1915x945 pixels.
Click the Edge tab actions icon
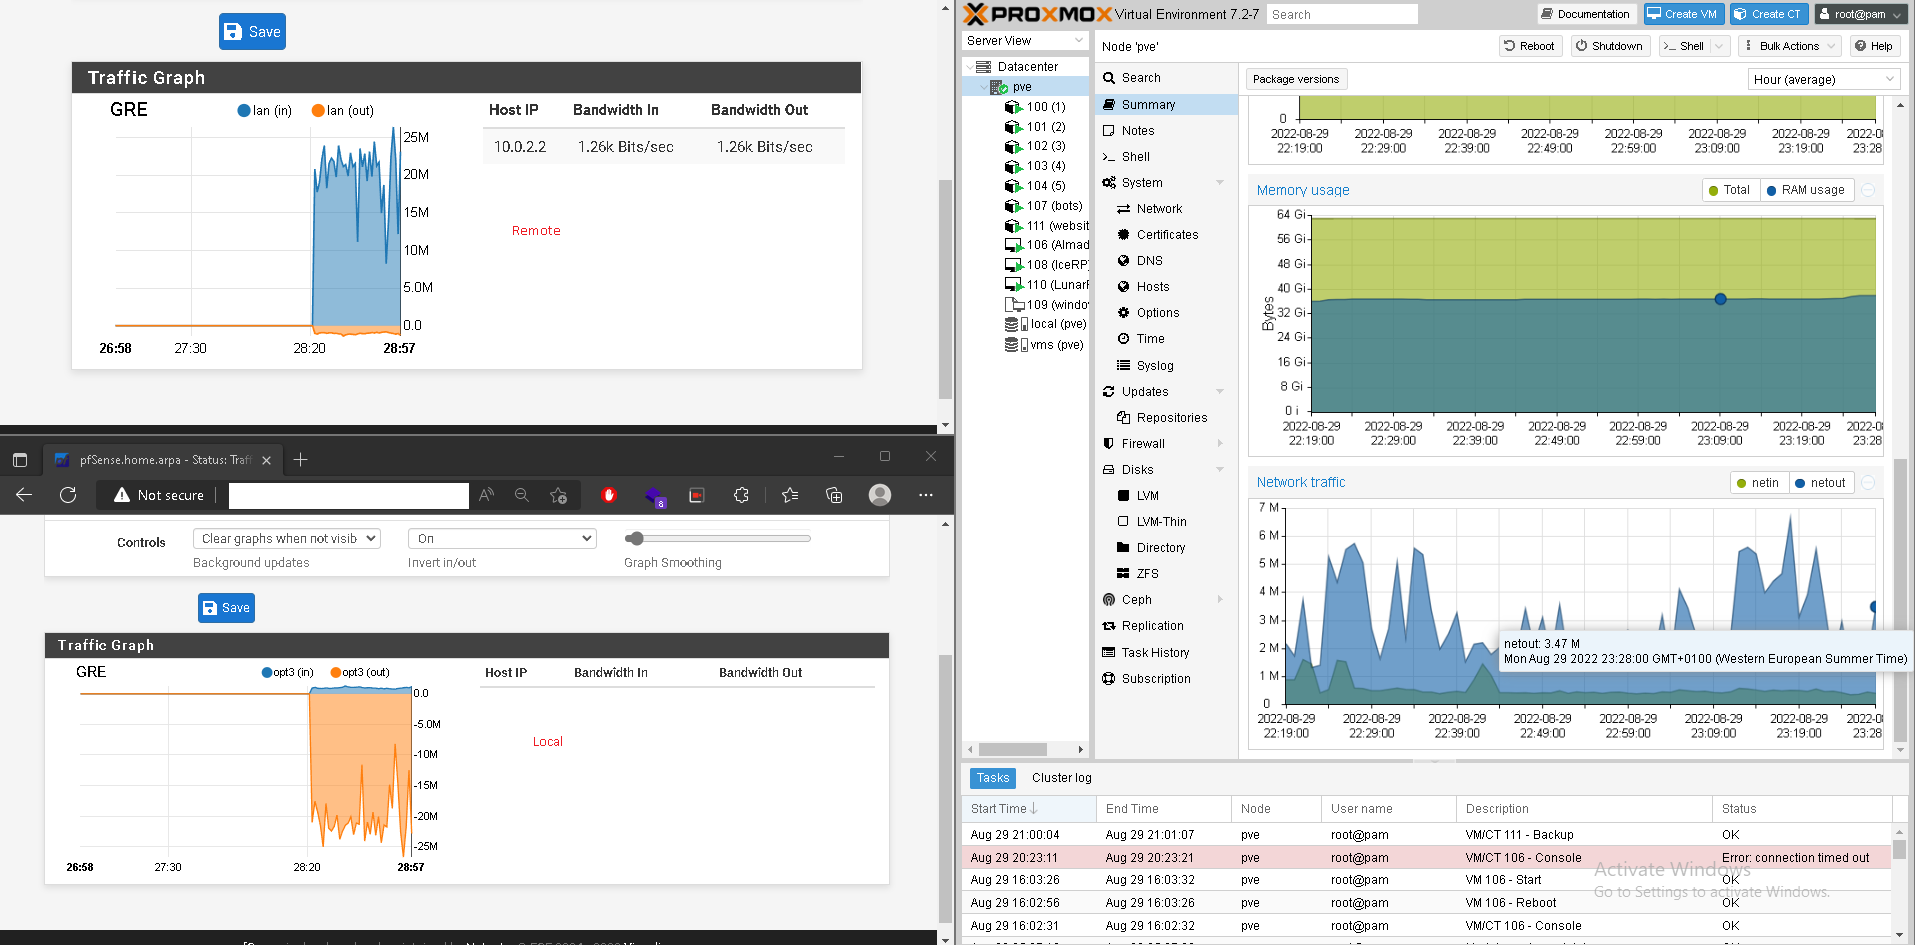[20, 460]
